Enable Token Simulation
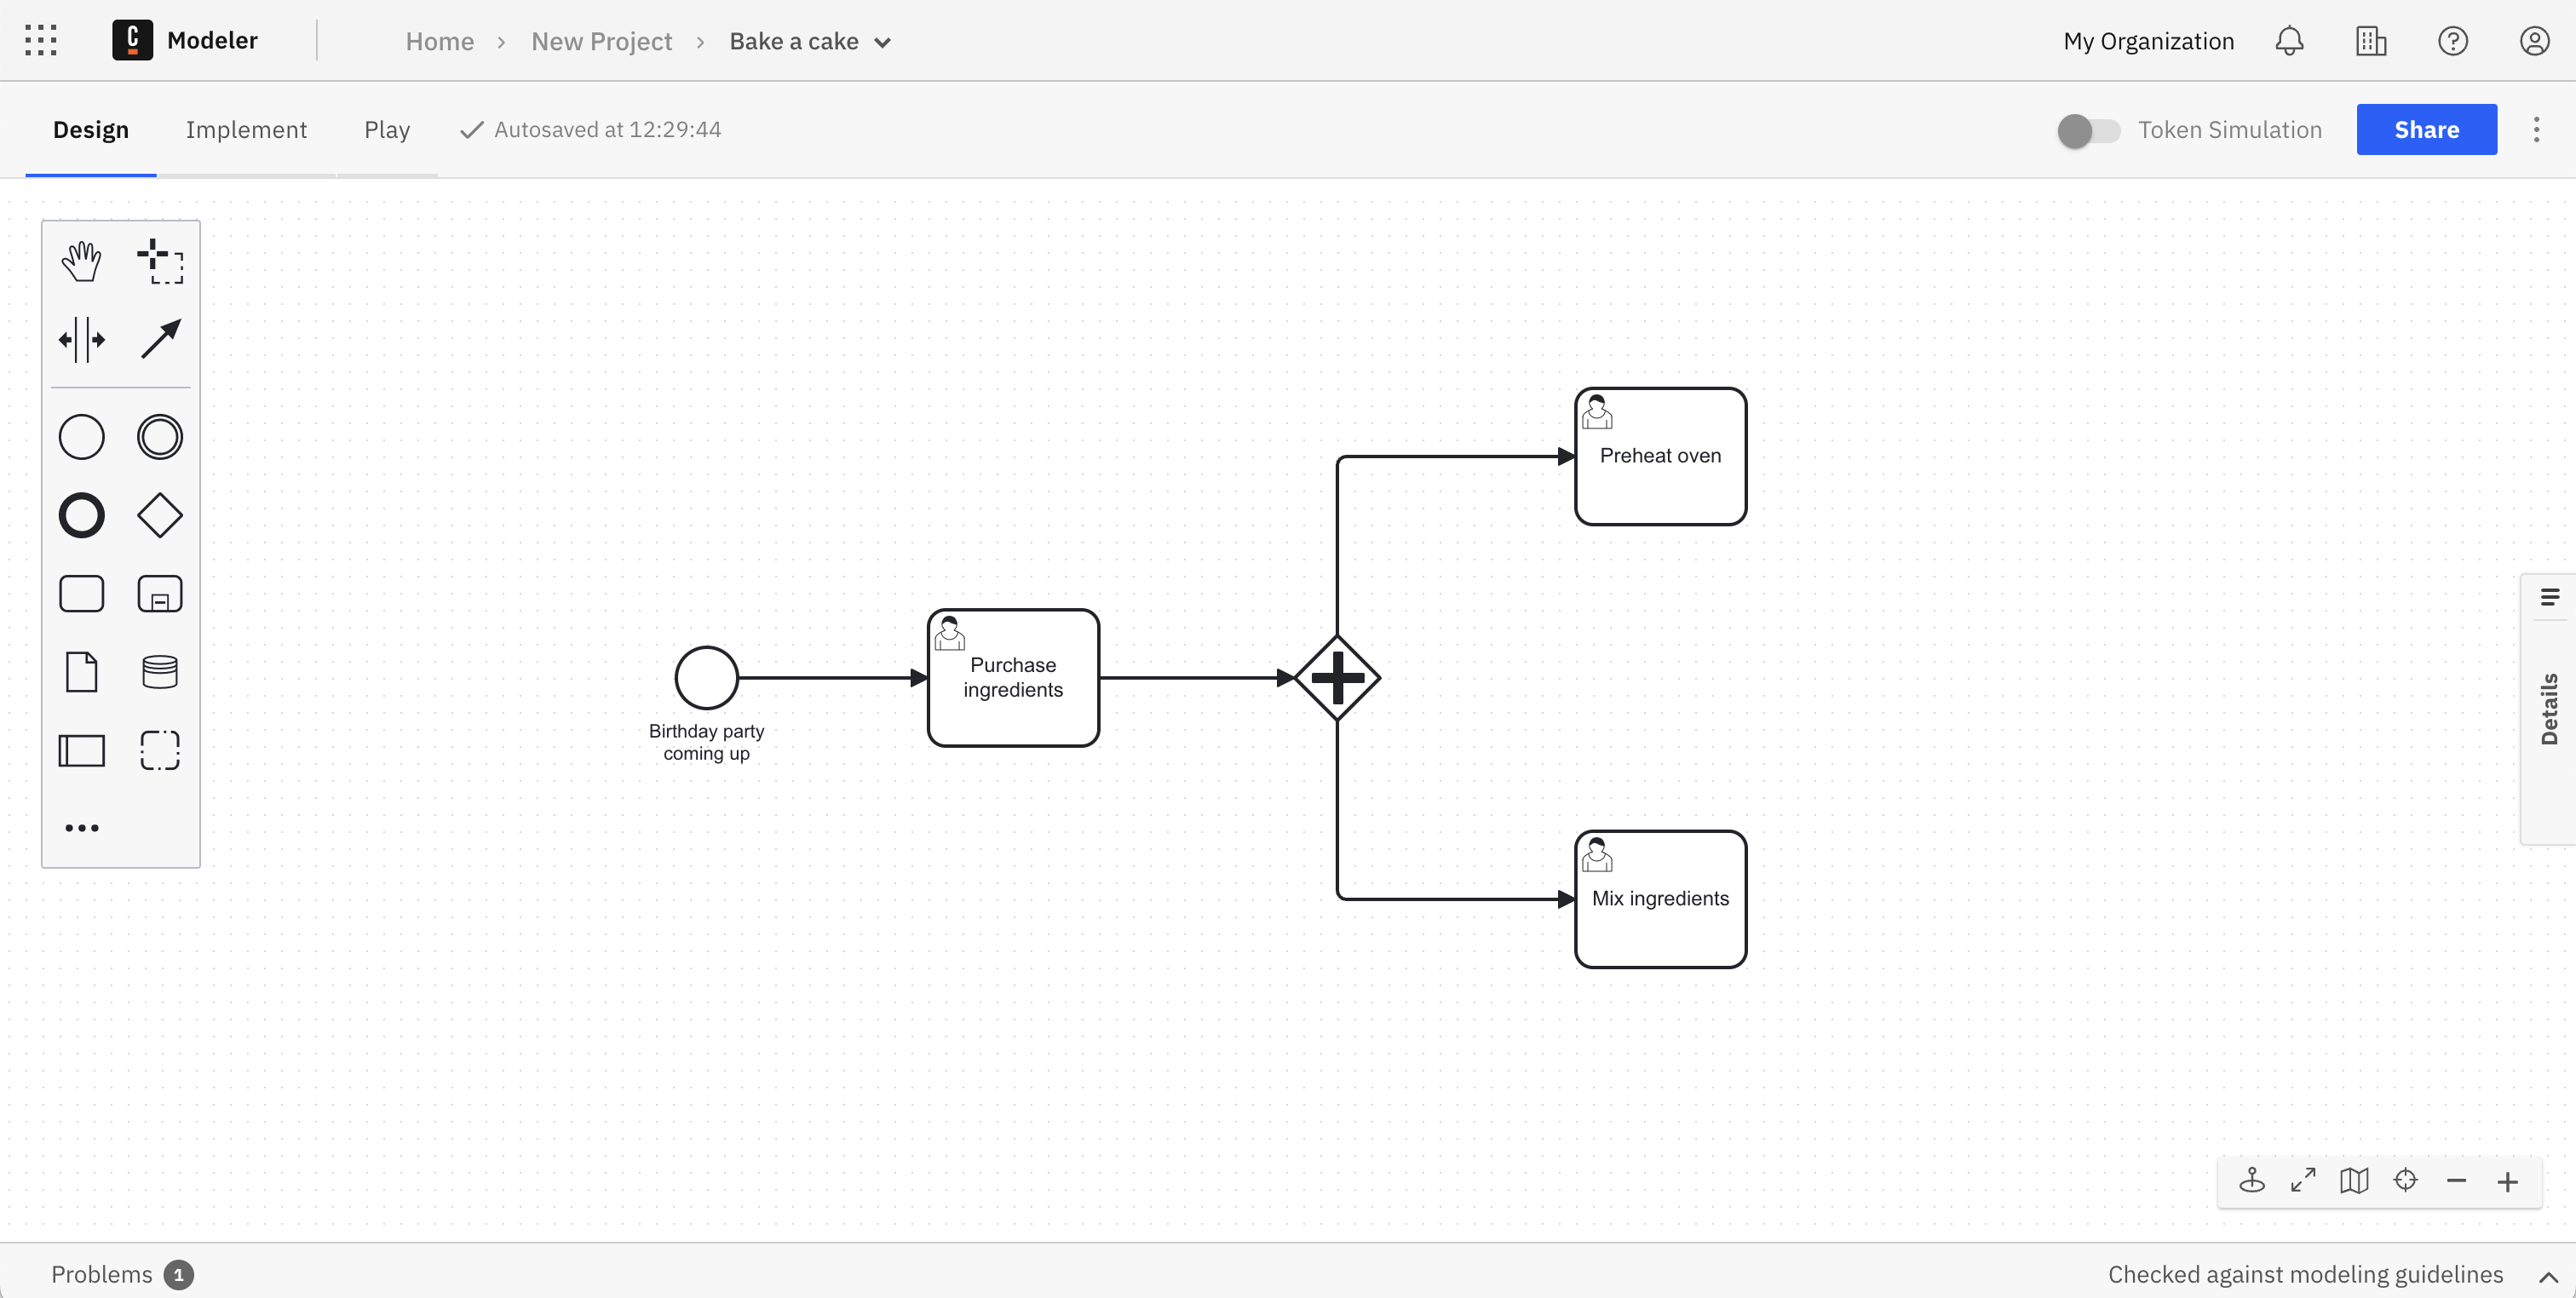The width and height of the screenshot is (2576, 1298). (2088, 129)
